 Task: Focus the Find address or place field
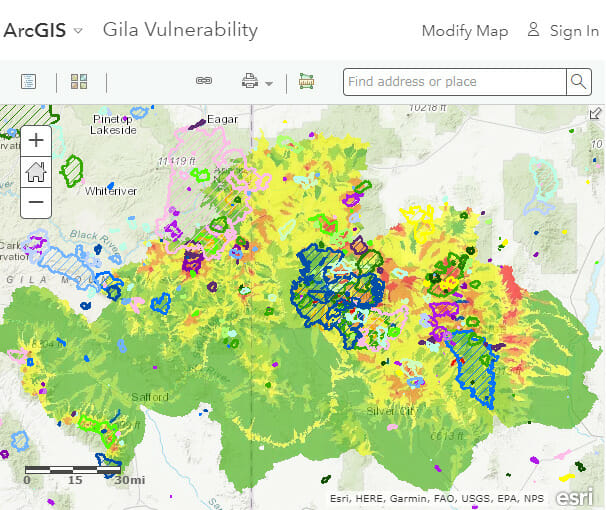454,82
